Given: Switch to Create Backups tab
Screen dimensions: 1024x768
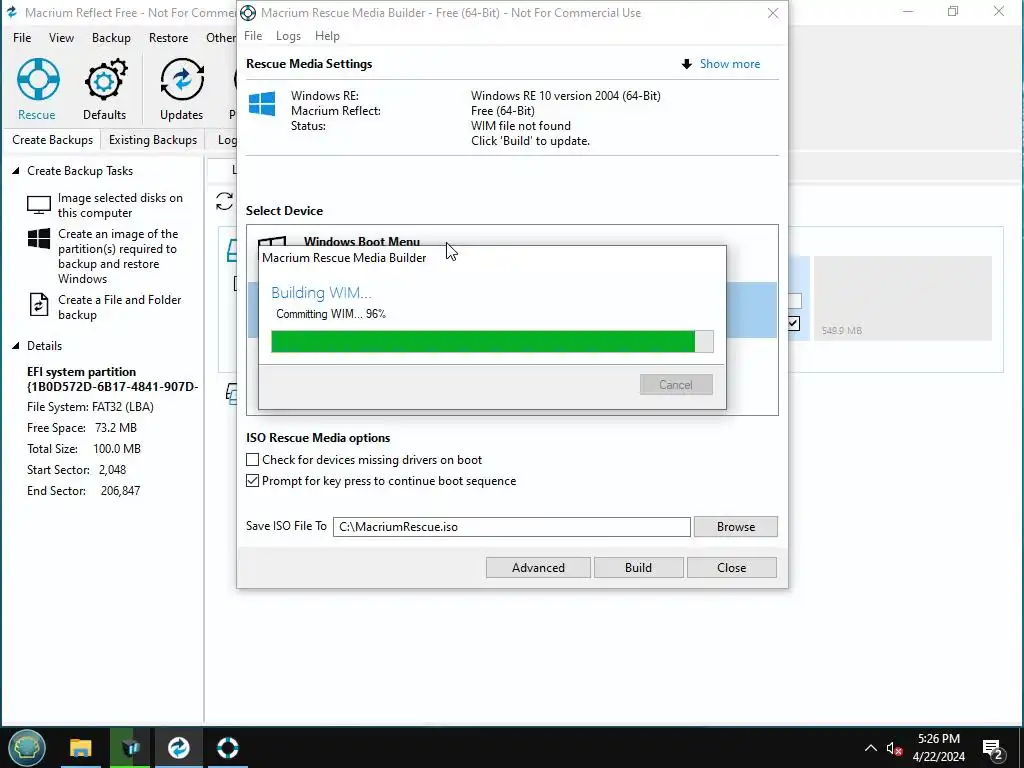Looking at the screenshot, I should pyautogui.click(x=52, y=140).
